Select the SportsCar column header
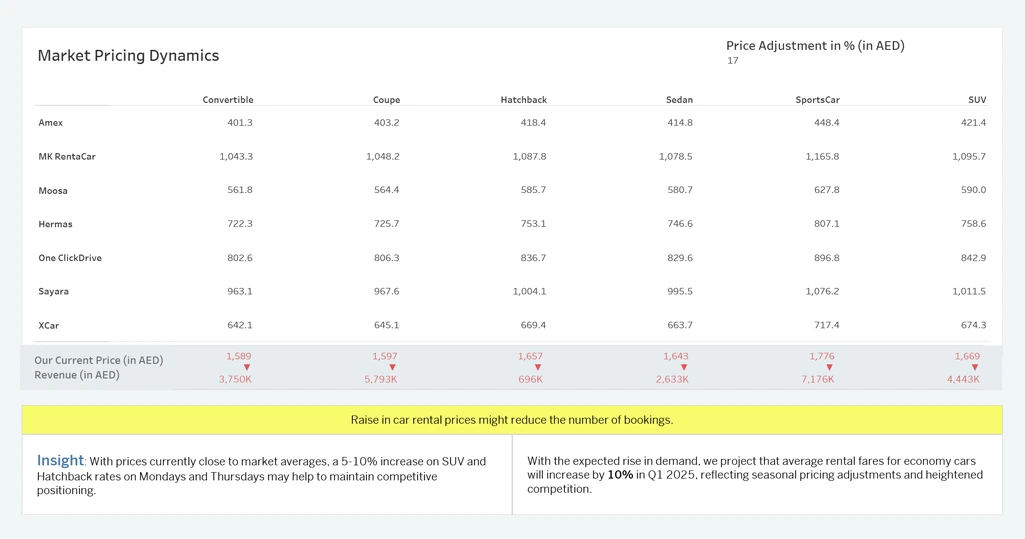This screenshot has height=539, width=1025. pos(817,100)
